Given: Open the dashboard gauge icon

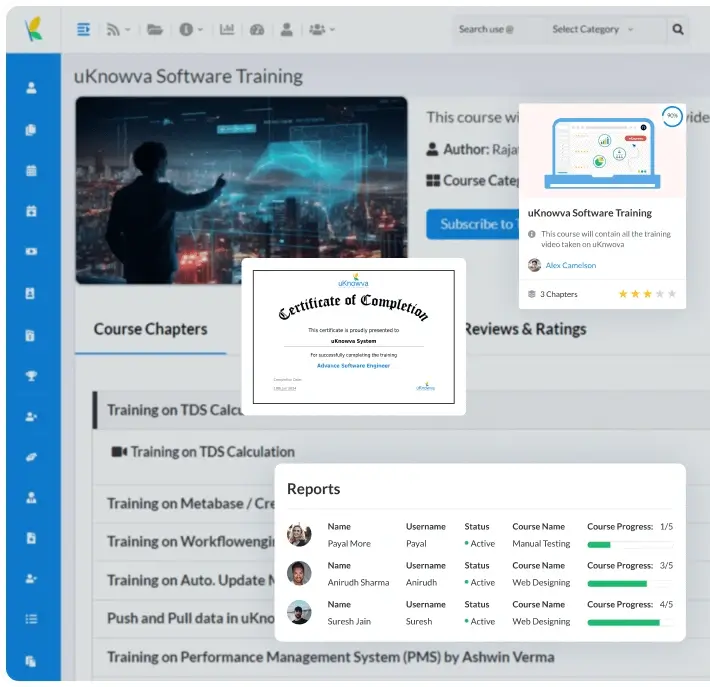Looking at the screenshot, I should click(257, 29).
